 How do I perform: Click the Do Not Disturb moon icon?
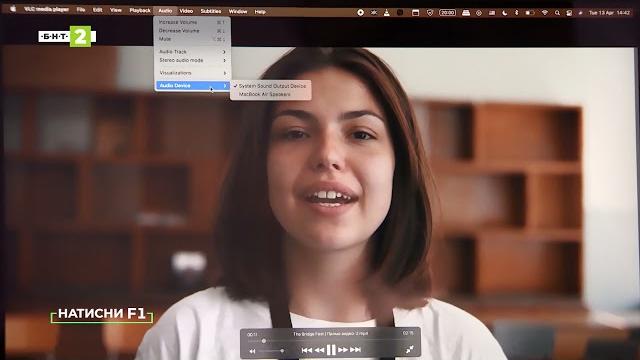(x=504, y=13)
